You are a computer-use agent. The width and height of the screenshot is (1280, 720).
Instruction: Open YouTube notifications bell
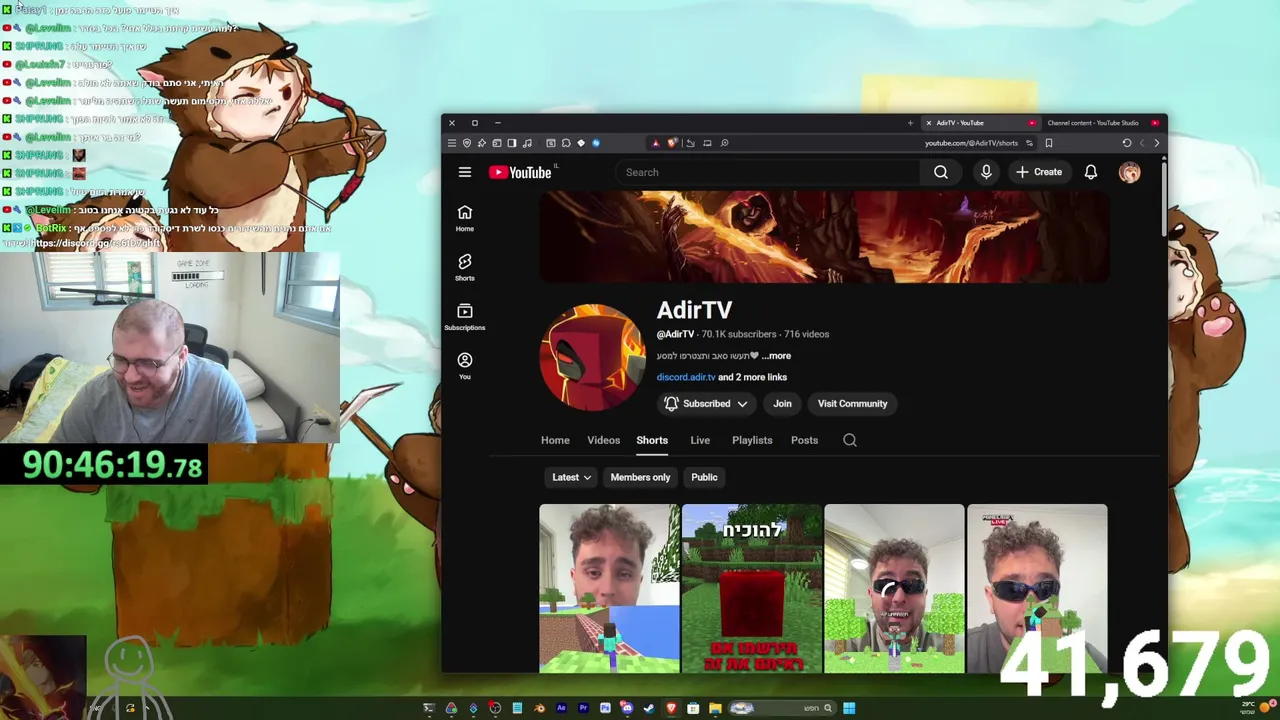1091,172
